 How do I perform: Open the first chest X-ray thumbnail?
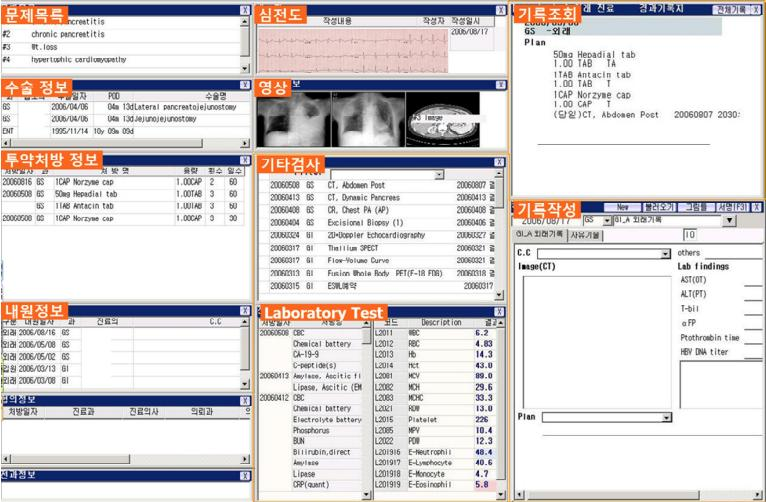point(294,120)
